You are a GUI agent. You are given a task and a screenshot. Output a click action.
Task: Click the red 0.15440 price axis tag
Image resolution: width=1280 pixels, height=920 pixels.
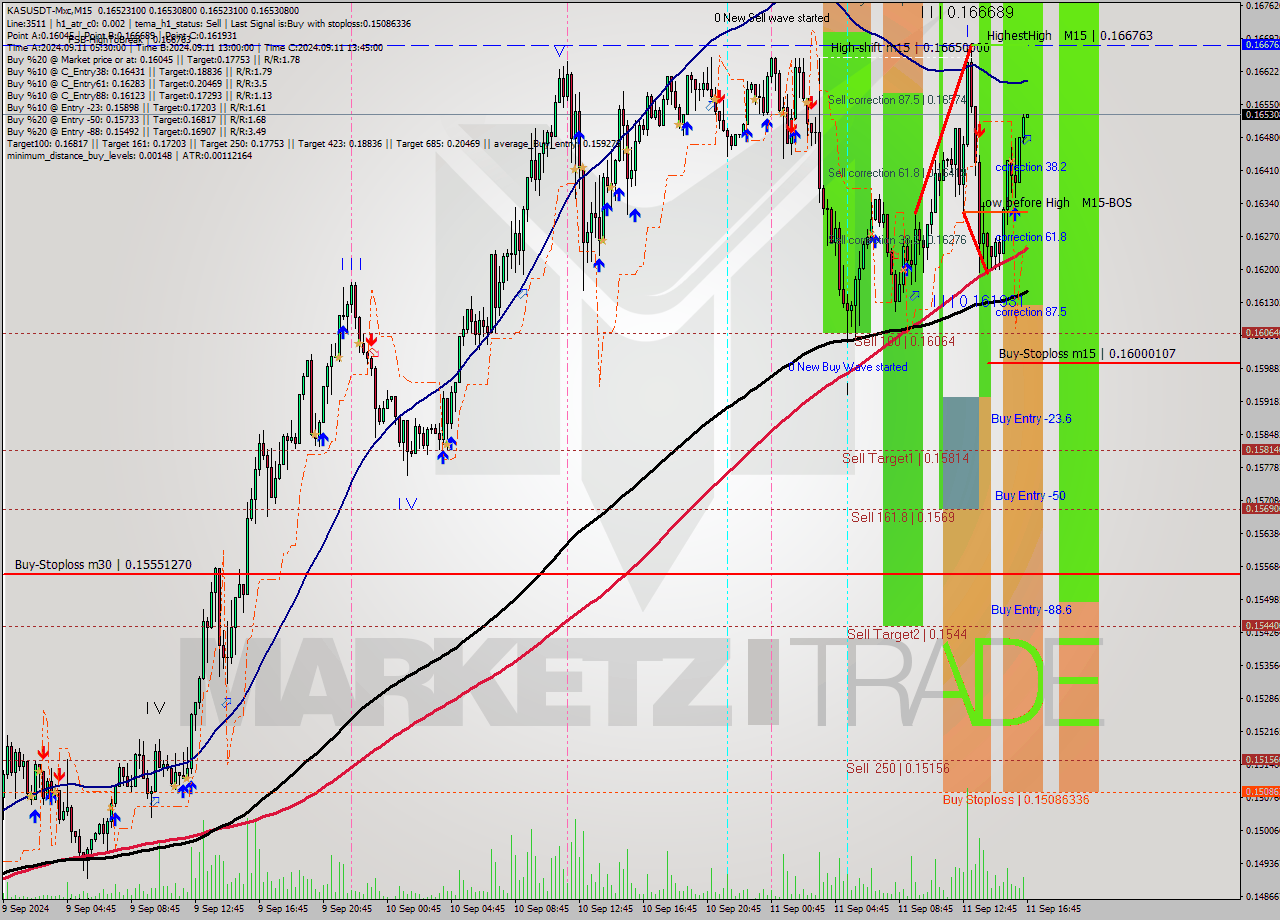coord(1260,626)
